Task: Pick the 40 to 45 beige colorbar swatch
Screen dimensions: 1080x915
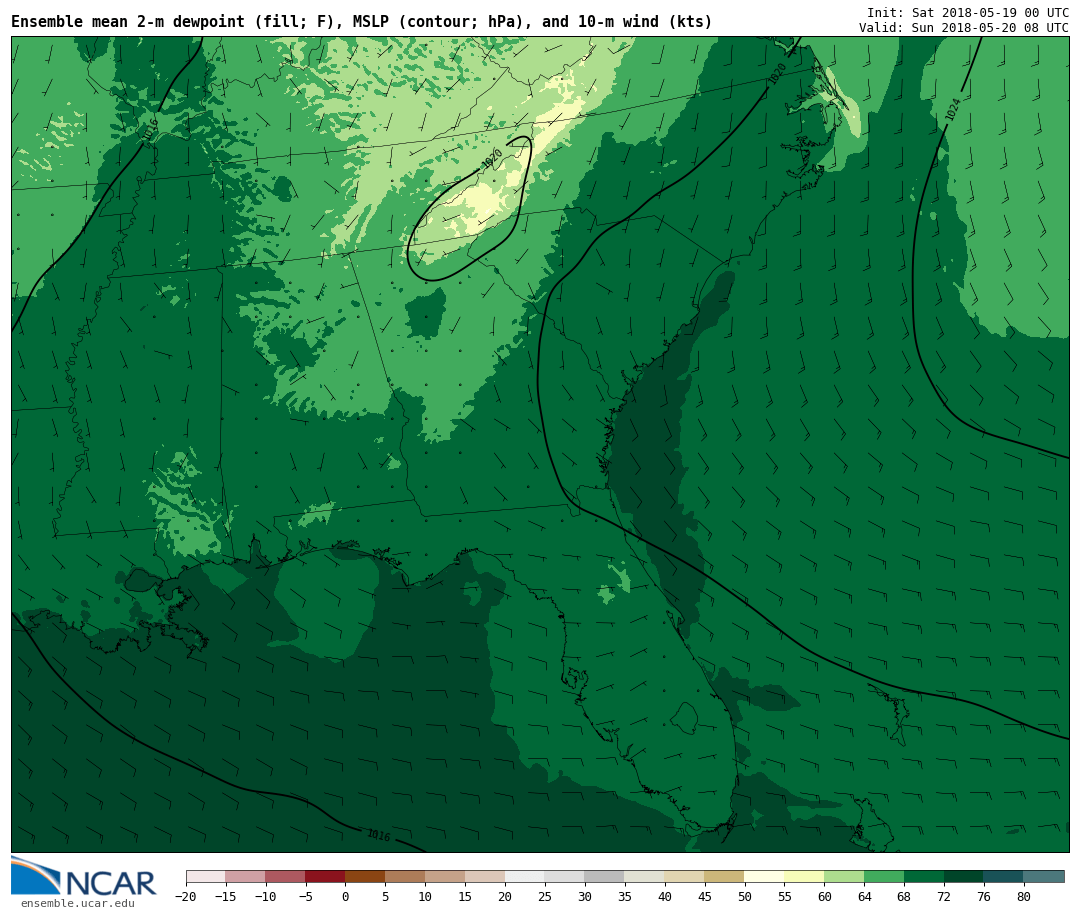Action: pos(685,877)
